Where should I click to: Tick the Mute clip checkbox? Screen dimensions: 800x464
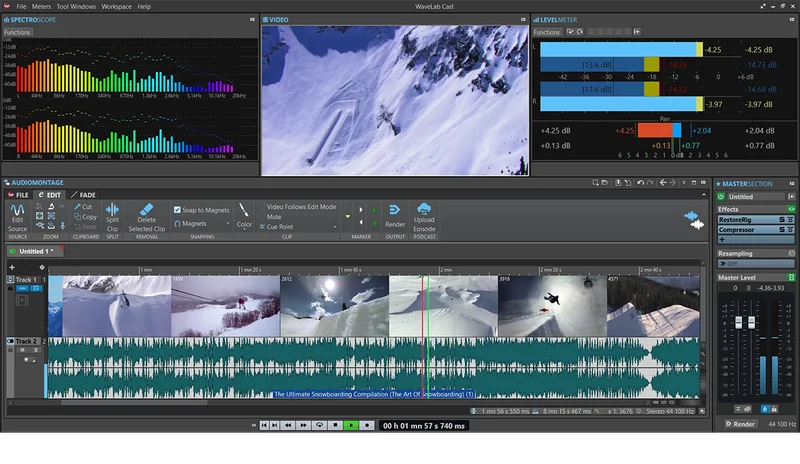click(262, 216)
